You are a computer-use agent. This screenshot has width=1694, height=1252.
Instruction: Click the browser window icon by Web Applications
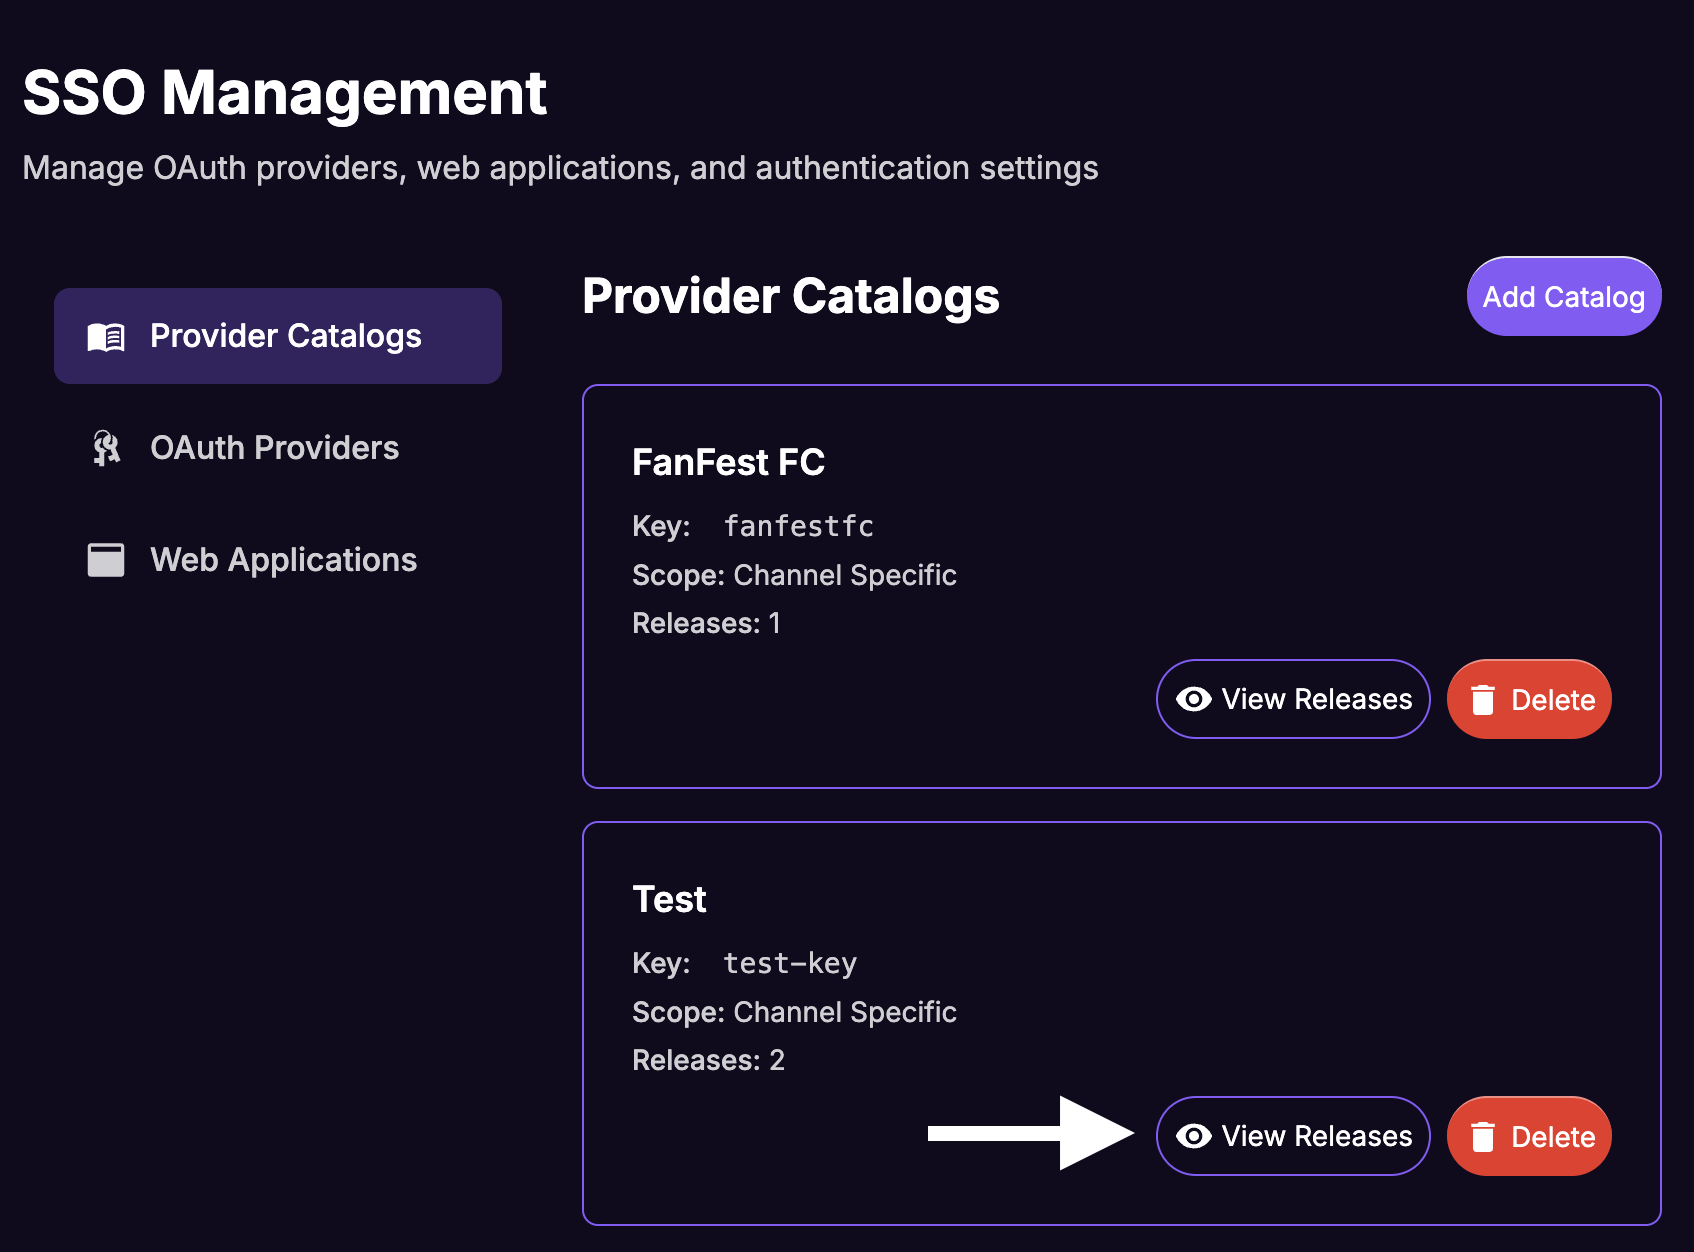106,559
